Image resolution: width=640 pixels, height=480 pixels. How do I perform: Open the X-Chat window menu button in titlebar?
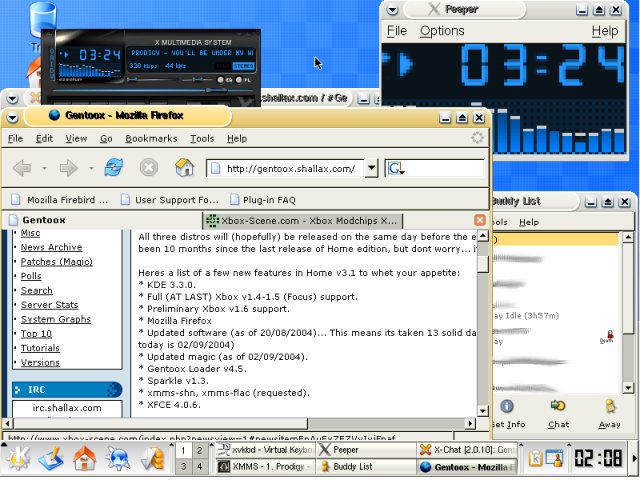click(13, 98)
